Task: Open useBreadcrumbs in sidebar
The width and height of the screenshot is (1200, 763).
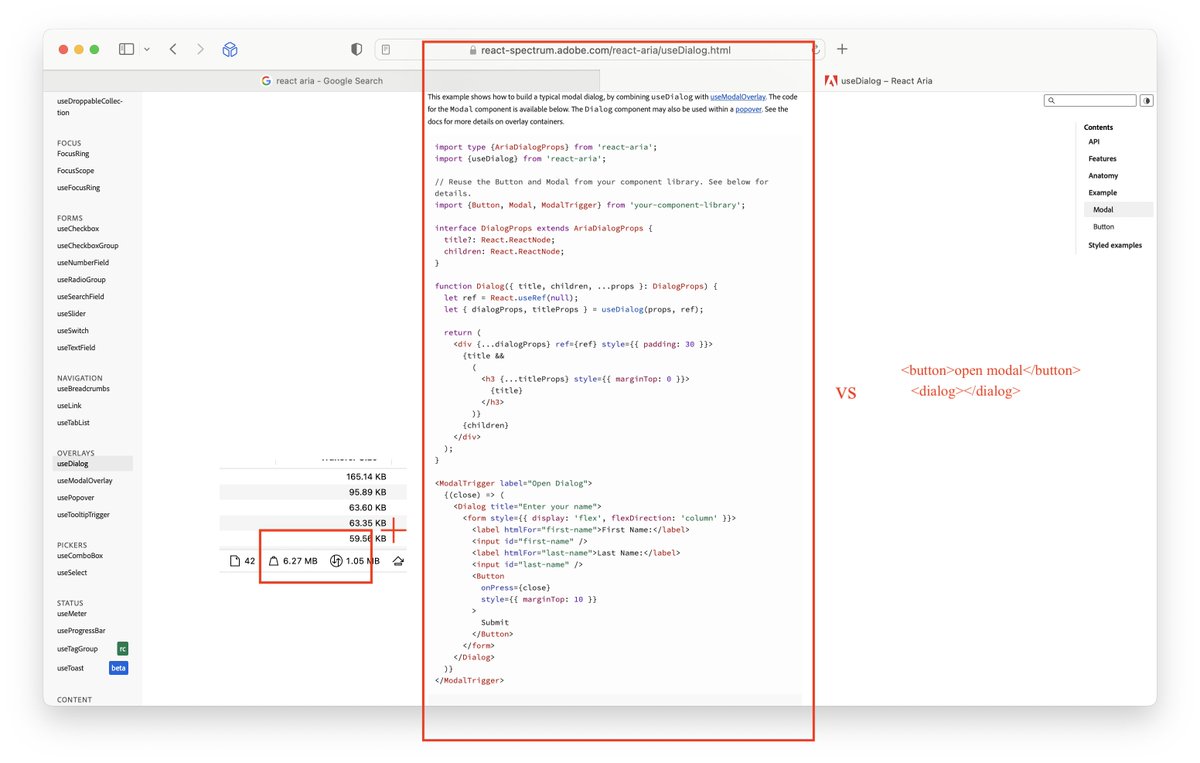Action: point(83,389)
